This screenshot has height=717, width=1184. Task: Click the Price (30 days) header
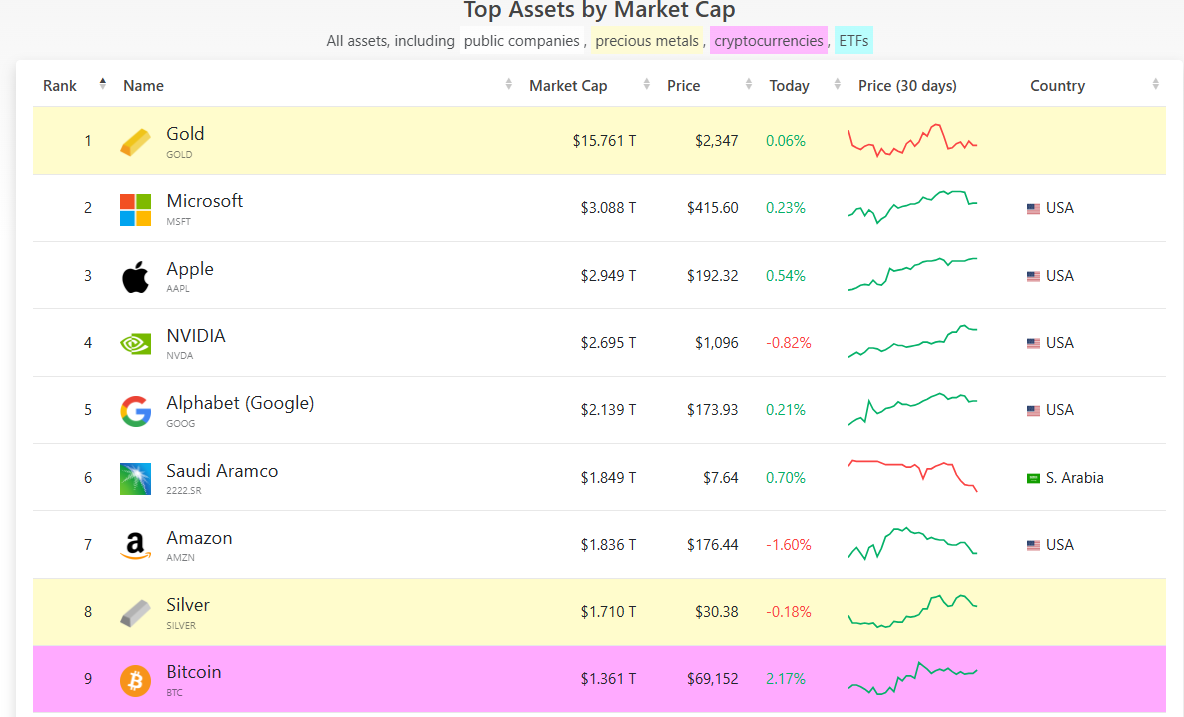click(x=907, y=86)
